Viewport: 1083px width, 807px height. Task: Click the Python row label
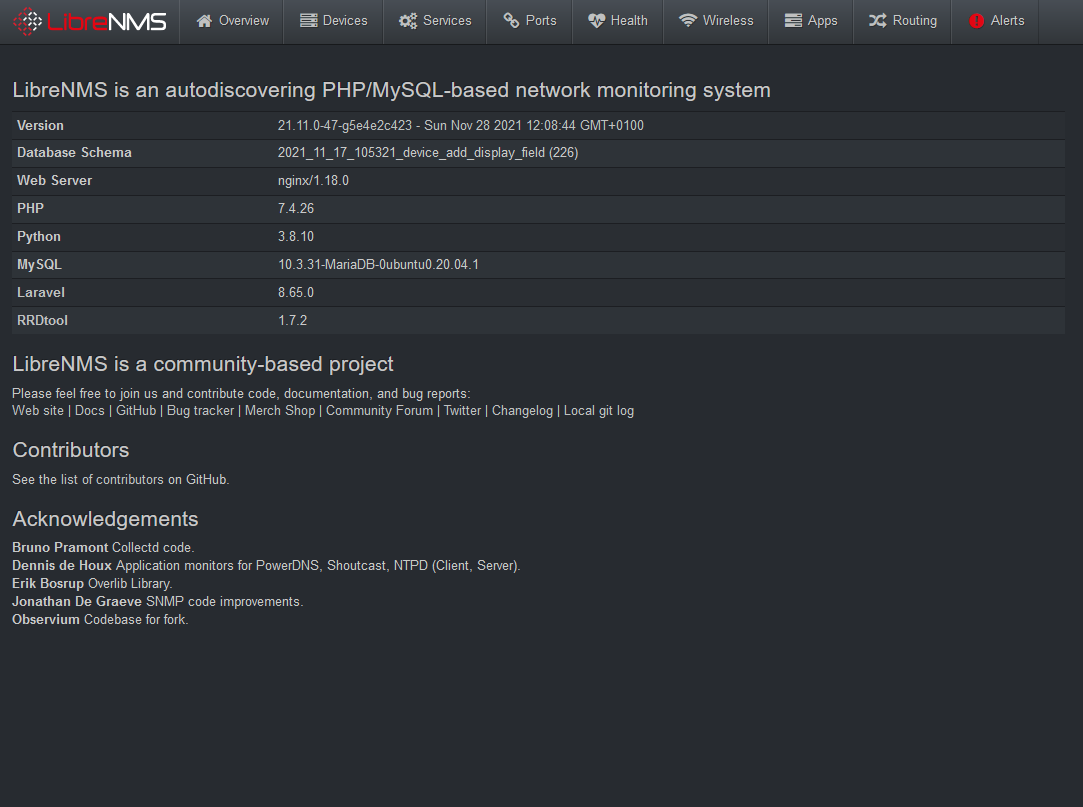point(39,236)
